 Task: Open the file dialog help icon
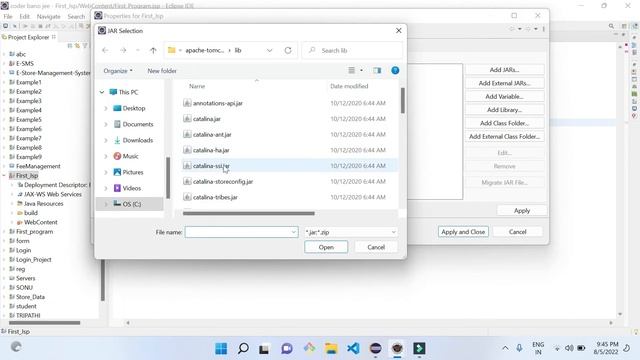[395, 71]
